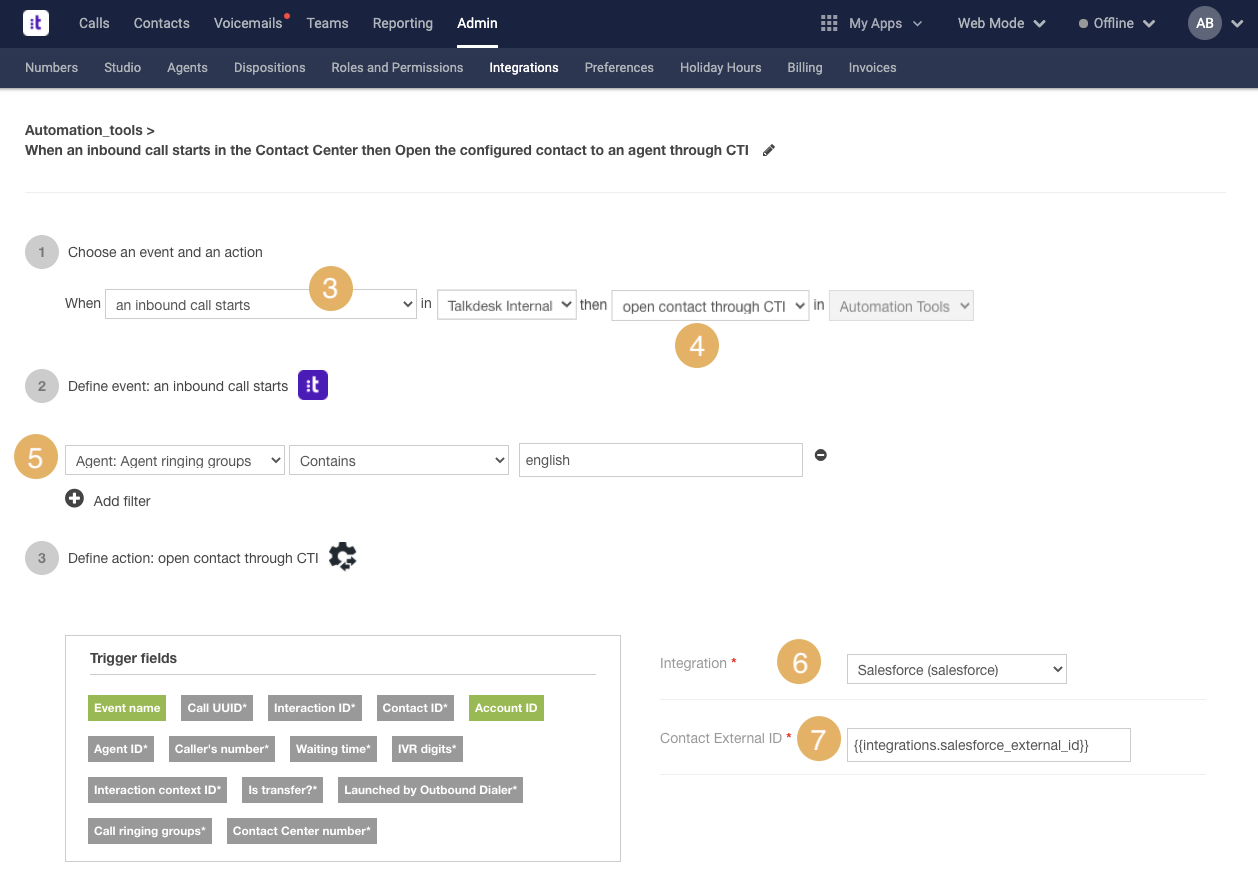Open the 'Agent: Agent ringing groups' filter dropdown
Image resolution: width=1258 pixels, height=878 pixels.
[175, 460]
